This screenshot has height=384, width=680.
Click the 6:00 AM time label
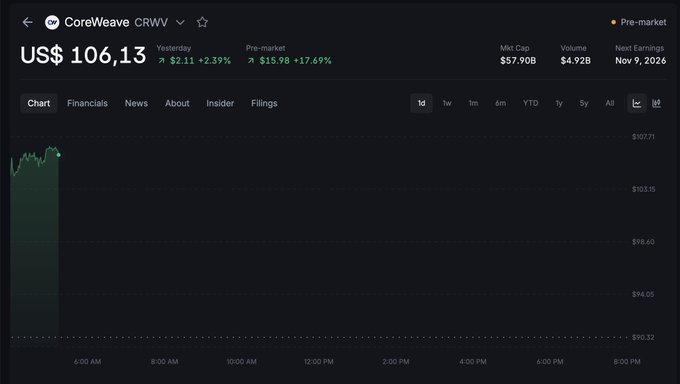88,361
